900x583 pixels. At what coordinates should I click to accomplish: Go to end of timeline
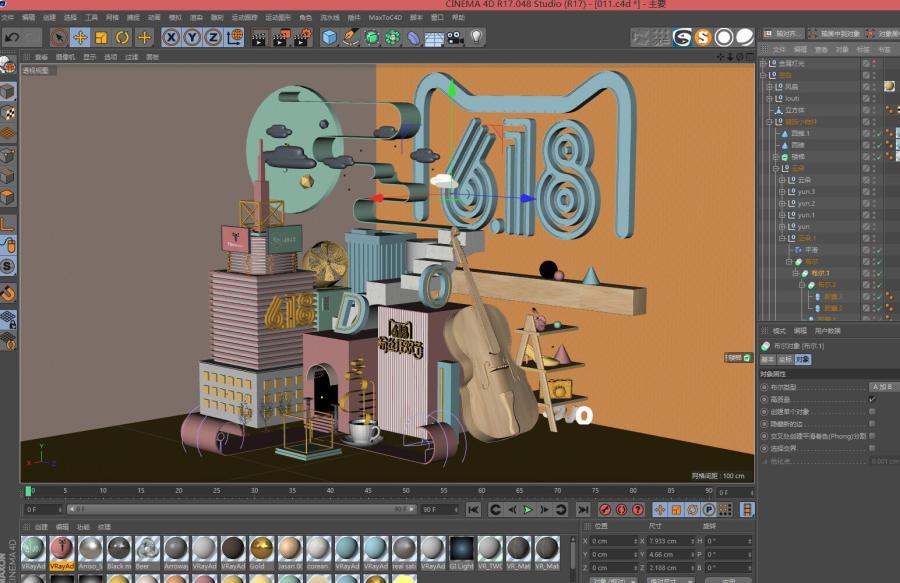tap(583, 510)
